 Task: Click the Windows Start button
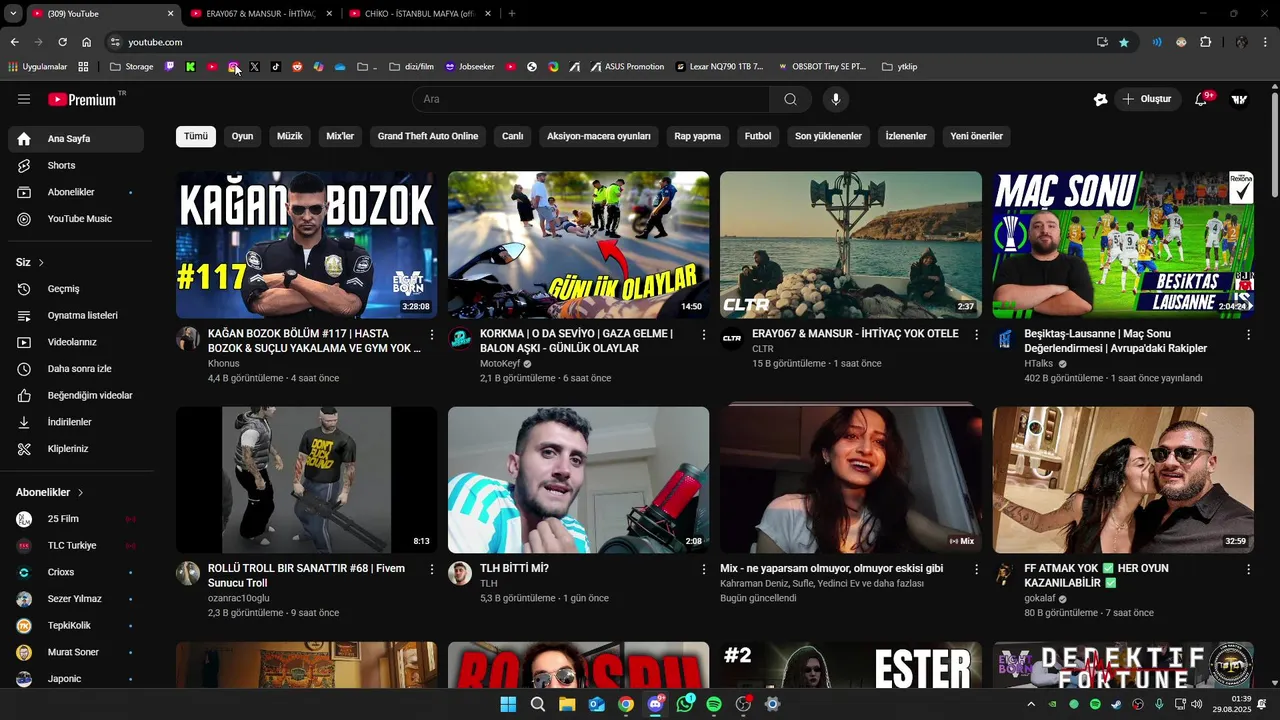pyautogui.click(x=508, y=704)
